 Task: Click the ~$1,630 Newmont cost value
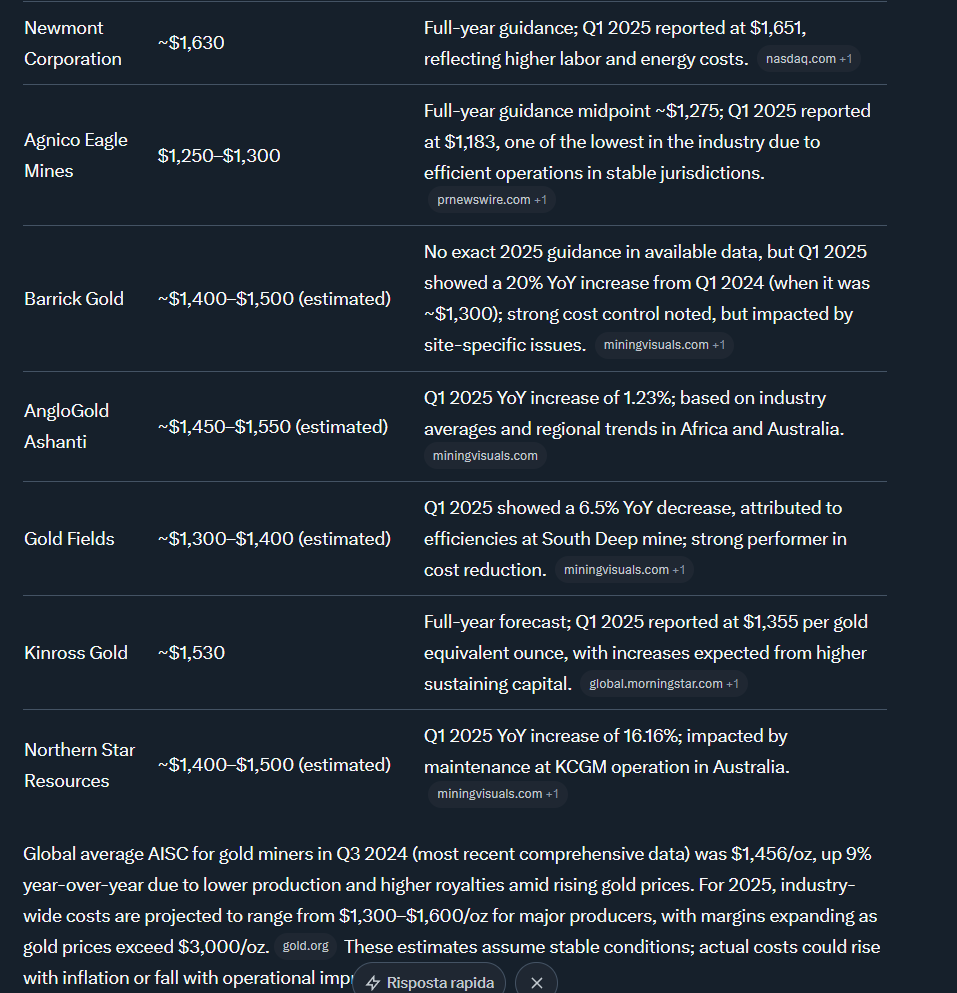191,43
